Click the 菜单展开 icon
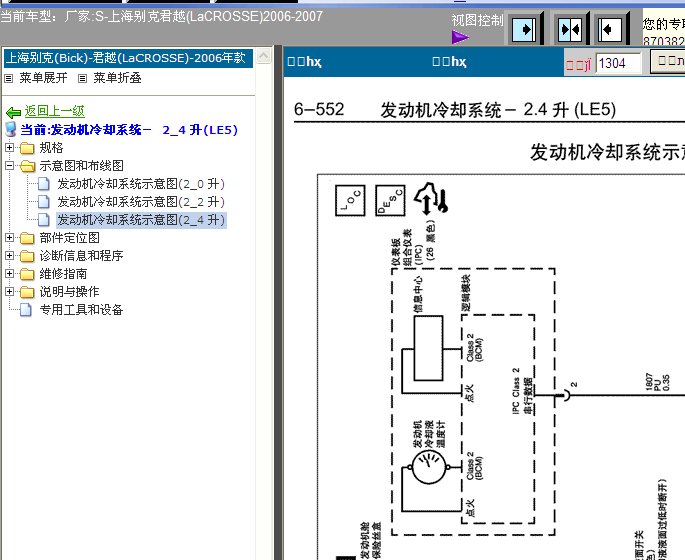The width and height of the screenshot is (685, 560). point(9,79)
